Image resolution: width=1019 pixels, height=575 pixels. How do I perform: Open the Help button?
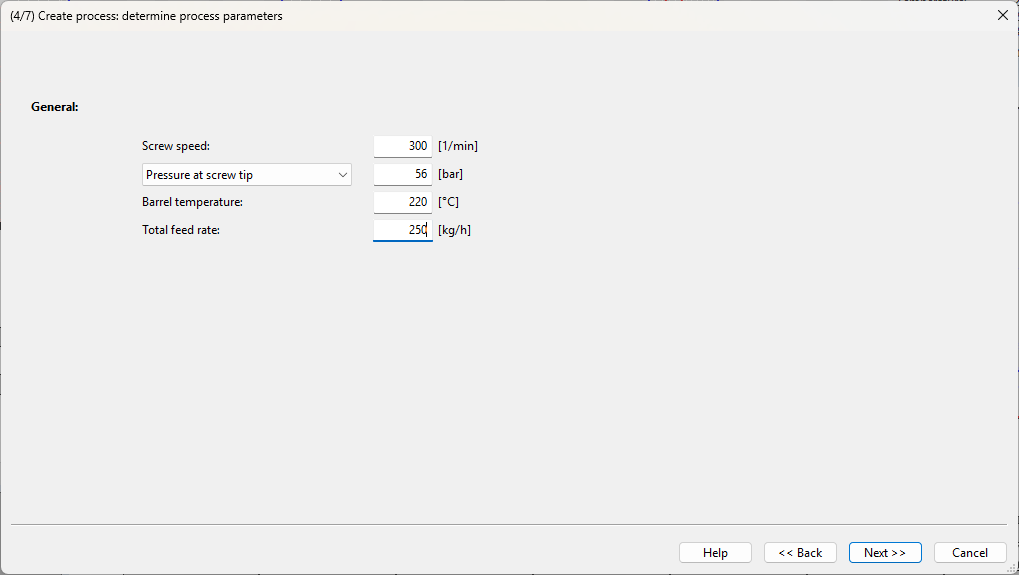pyautogui.click(x=716, y=553)
